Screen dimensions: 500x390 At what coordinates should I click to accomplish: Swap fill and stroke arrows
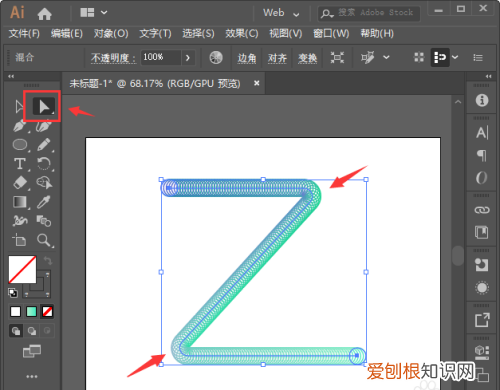click(48, 260)
